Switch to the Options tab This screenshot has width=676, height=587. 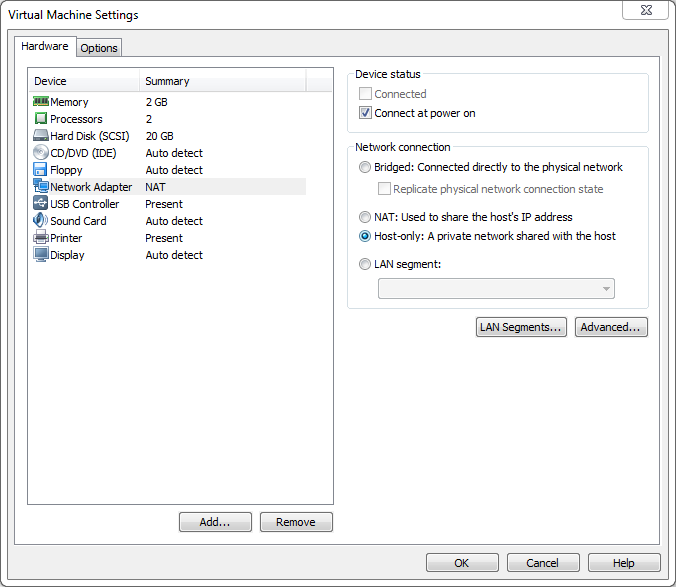pyautogui.click(x=99, y=48)
